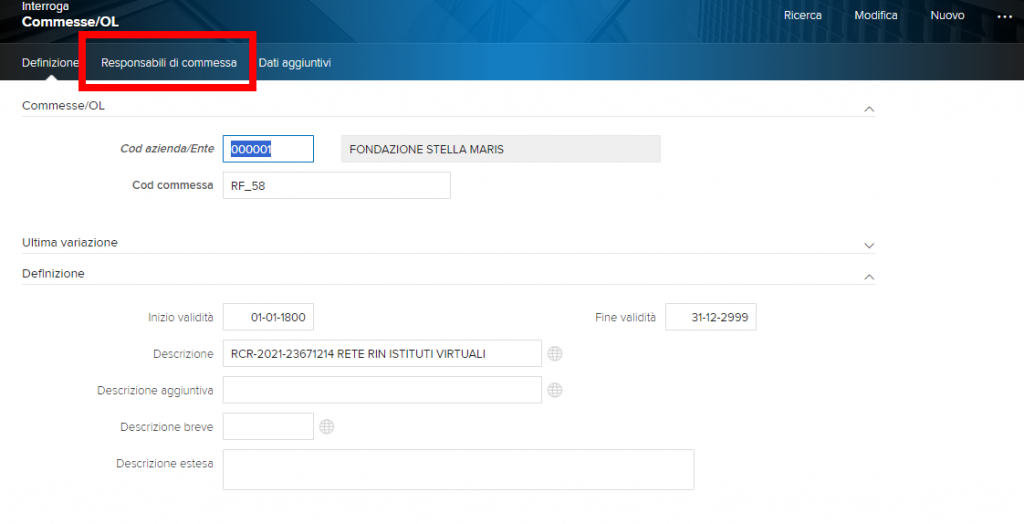Screen dimensions: 1024x524
Task: Click Nuovo to create new record
Action: pyautogui.click(x=947, y=16)
